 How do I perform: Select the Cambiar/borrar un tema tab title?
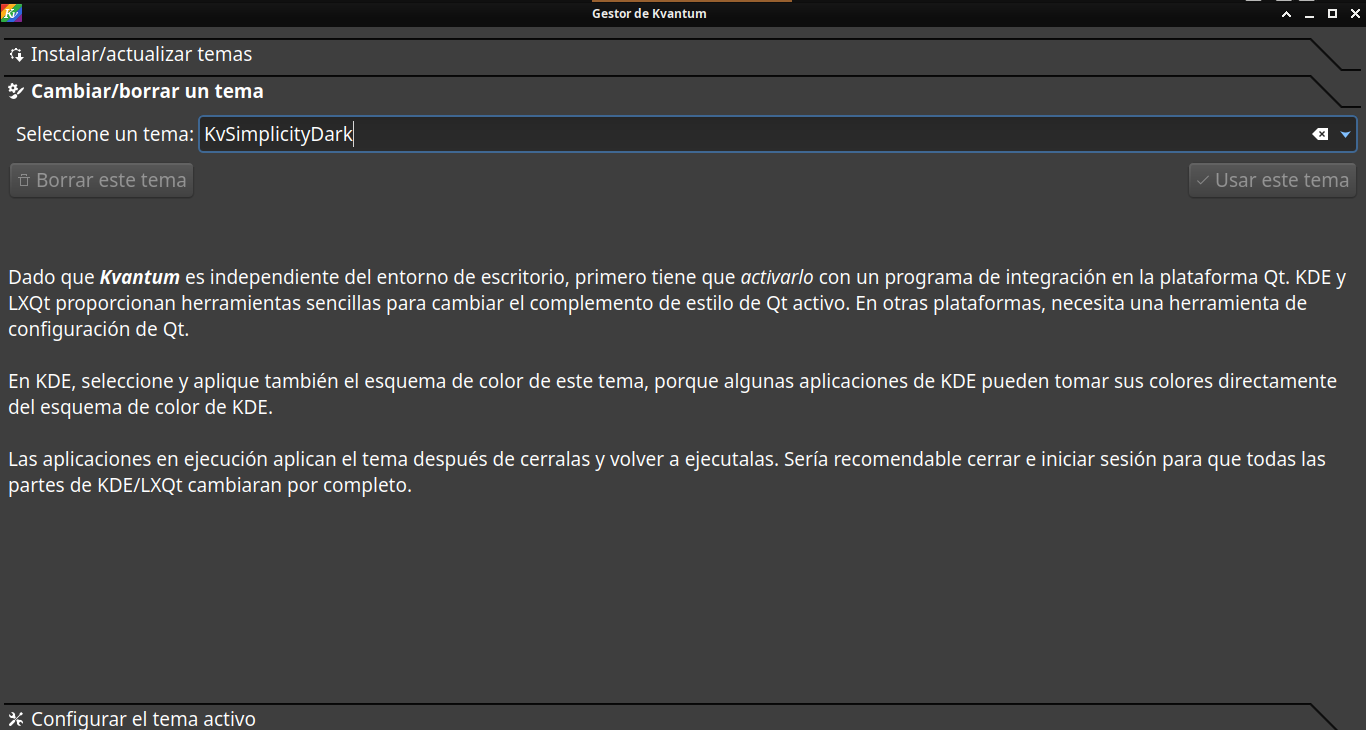tap(147, 92)
